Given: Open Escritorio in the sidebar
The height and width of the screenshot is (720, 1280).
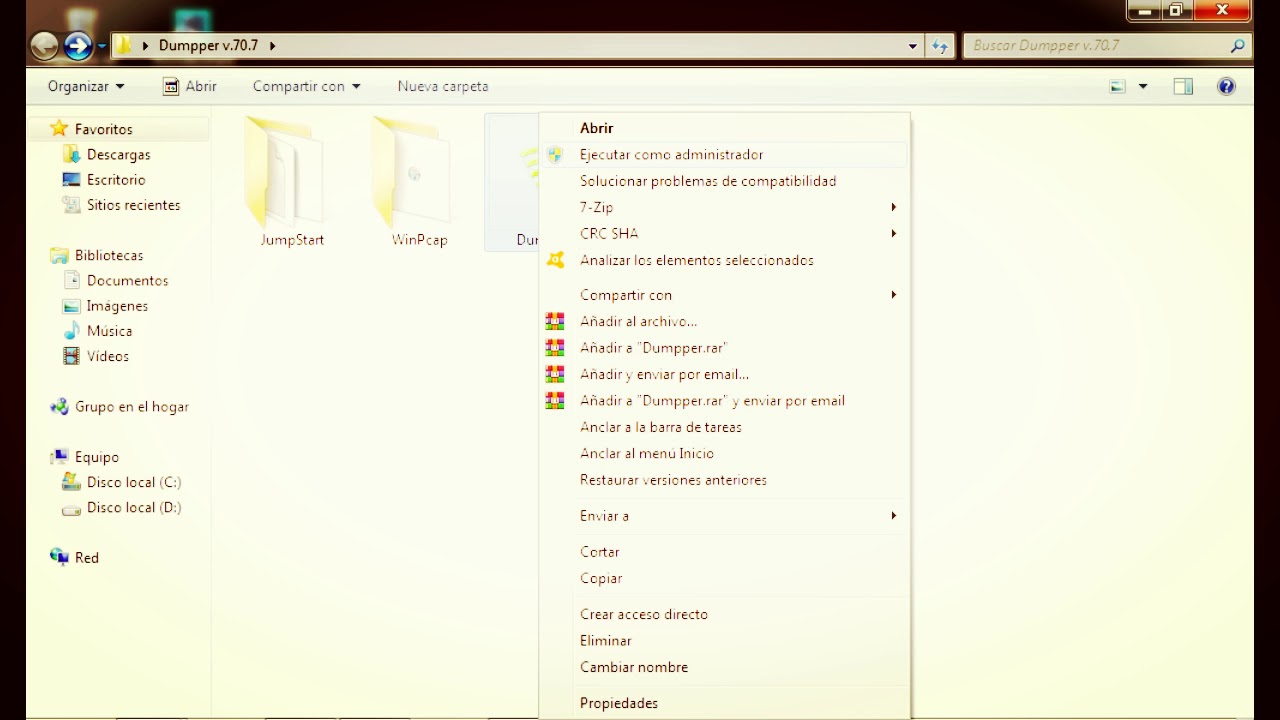Looking at the screenshot, I should [x=115, y=180].
